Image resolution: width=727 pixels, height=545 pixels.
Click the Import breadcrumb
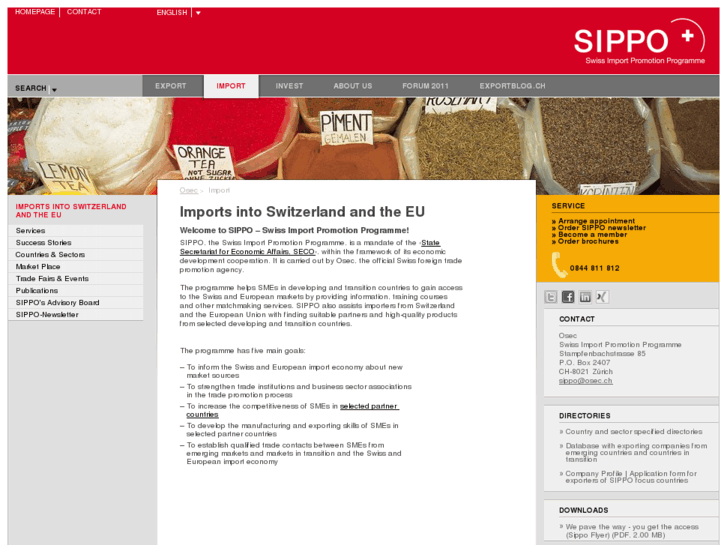(219, 190)
